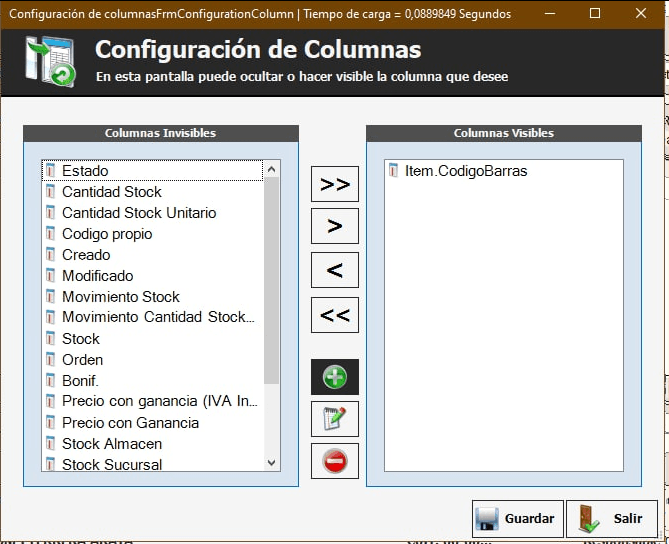Exit the dialog with Salir button

[611, 519]
